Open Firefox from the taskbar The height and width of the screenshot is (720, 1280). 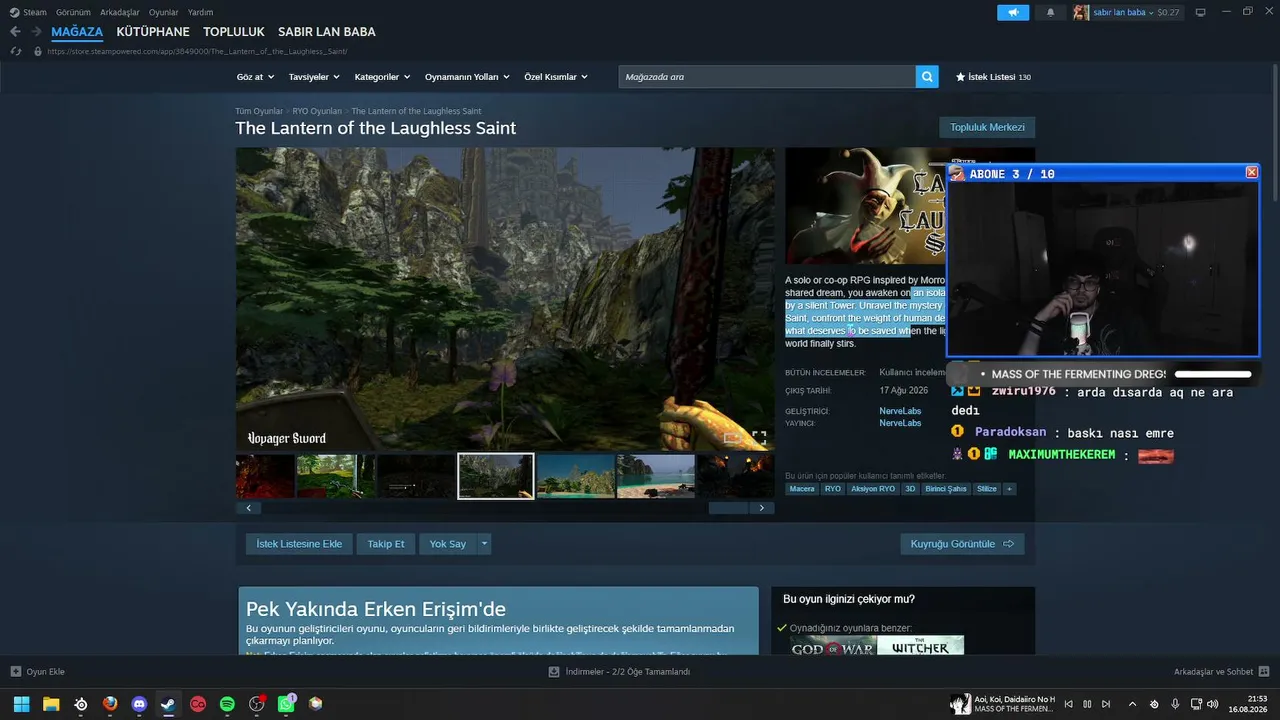click(110, 704)
